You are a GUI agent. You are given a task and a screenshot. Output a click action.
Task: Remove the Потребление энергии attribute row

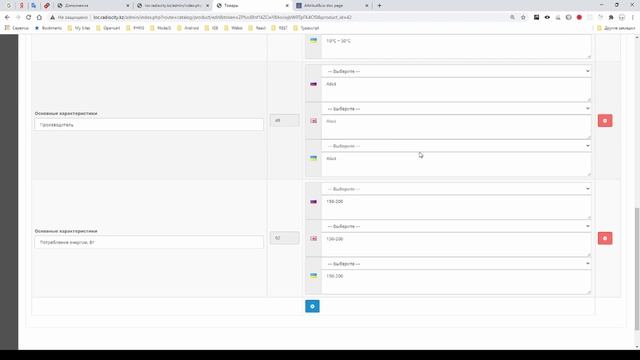[605, 238]
